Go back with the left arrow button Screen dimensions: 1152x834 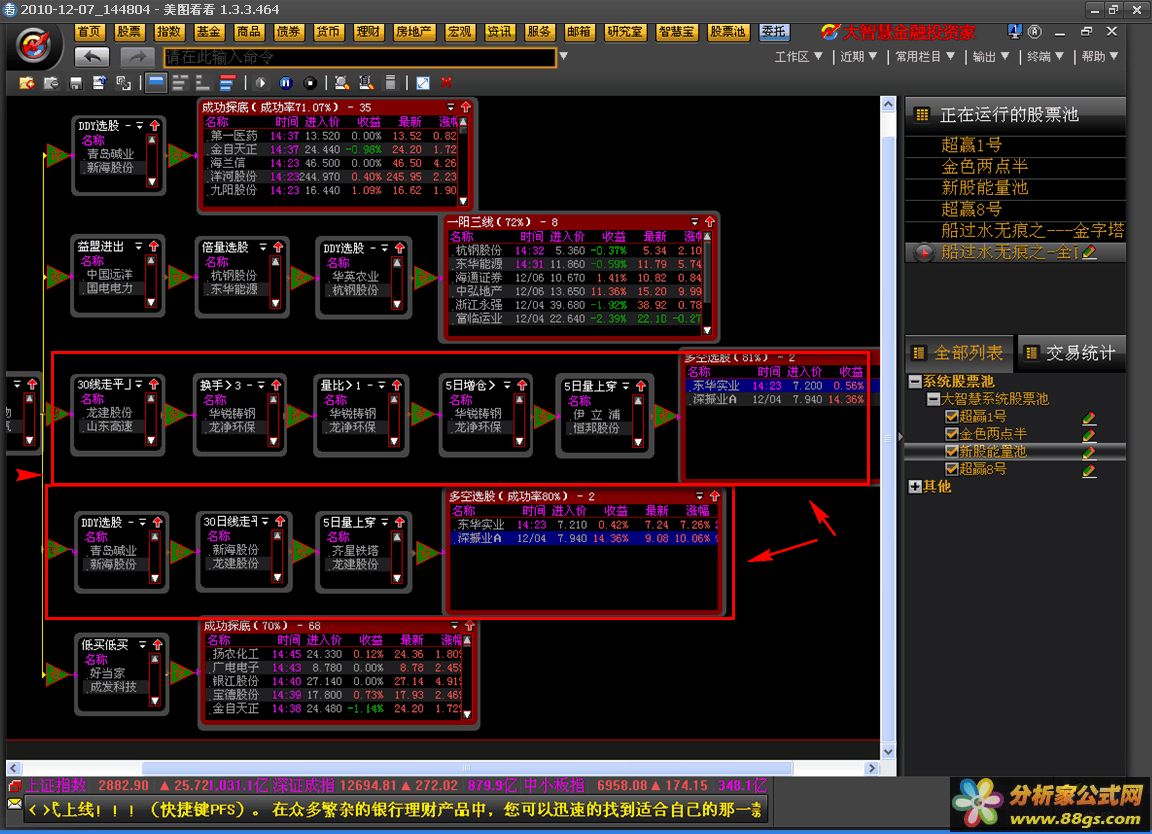[x=92, y=57]
